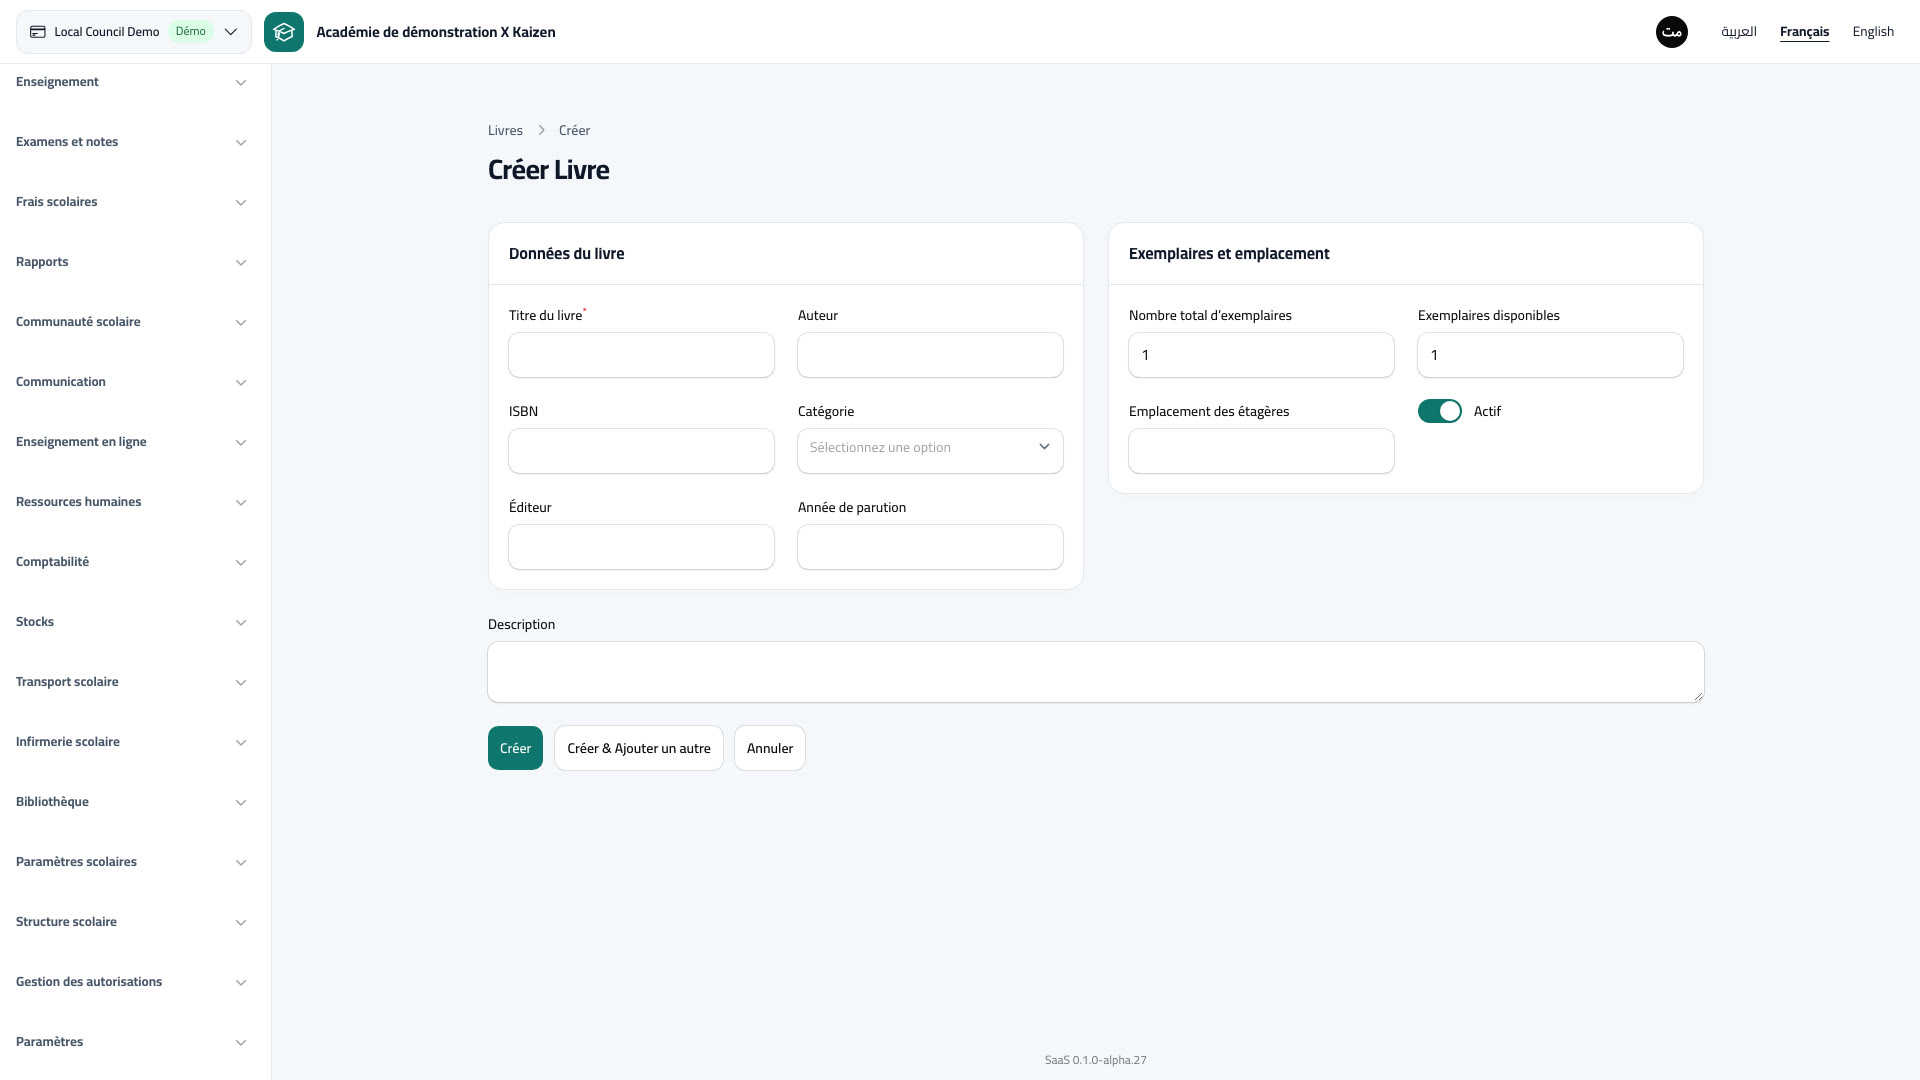Expand the Transport scolaire section
Screen dimensions: 1920x1080
131,682
